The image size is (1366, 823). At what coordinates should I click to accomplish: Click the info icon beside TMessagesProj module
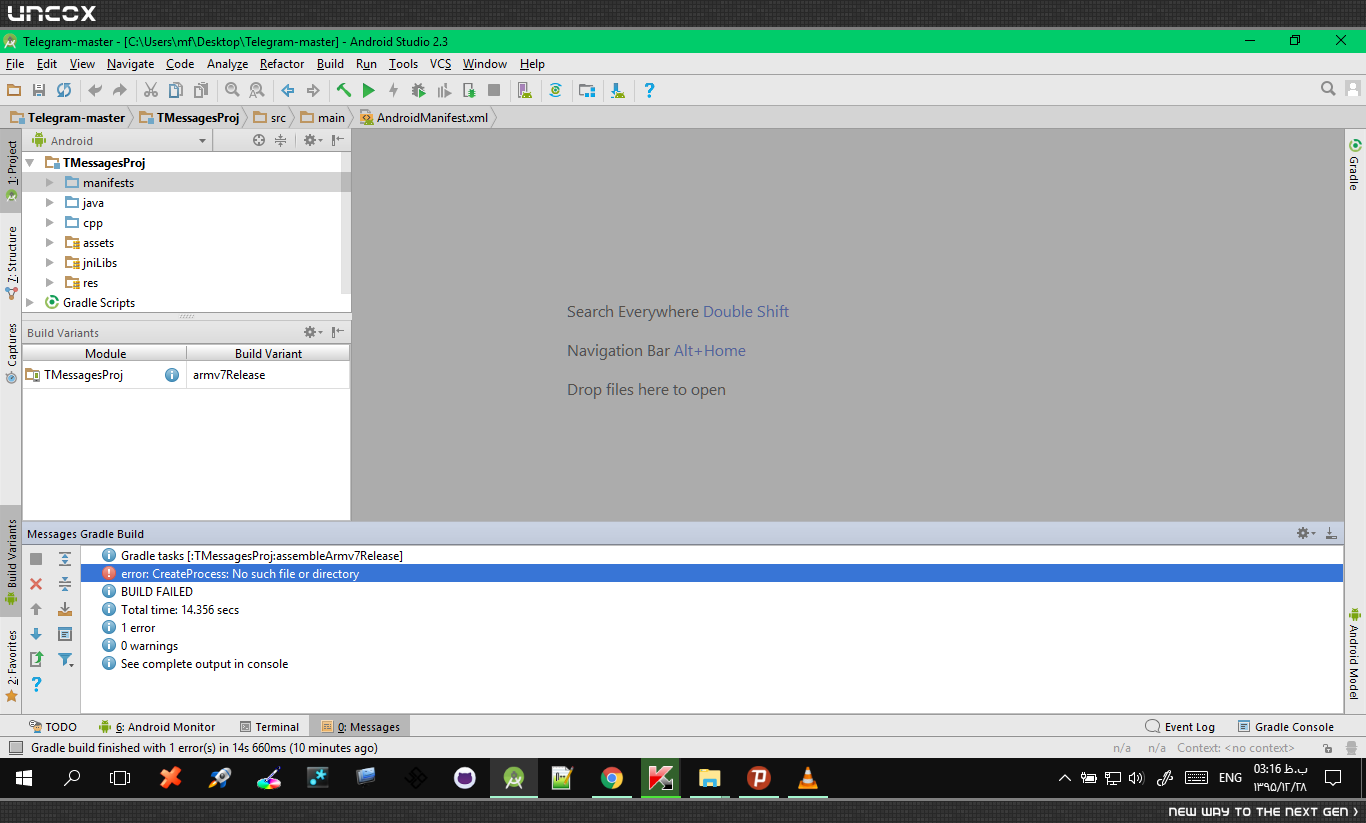point(172,375)
